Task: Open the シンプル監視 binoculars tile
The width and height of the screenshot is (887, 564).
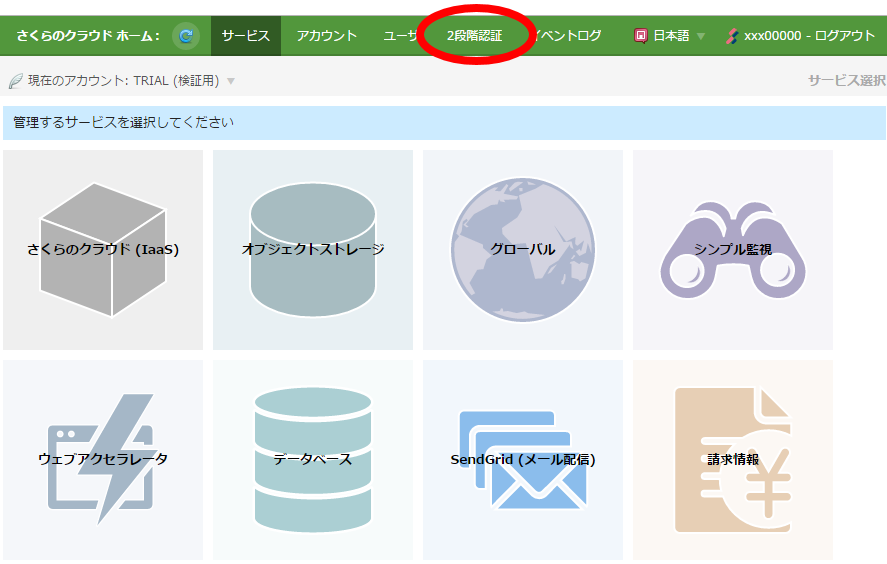Action: pos(733,249)
